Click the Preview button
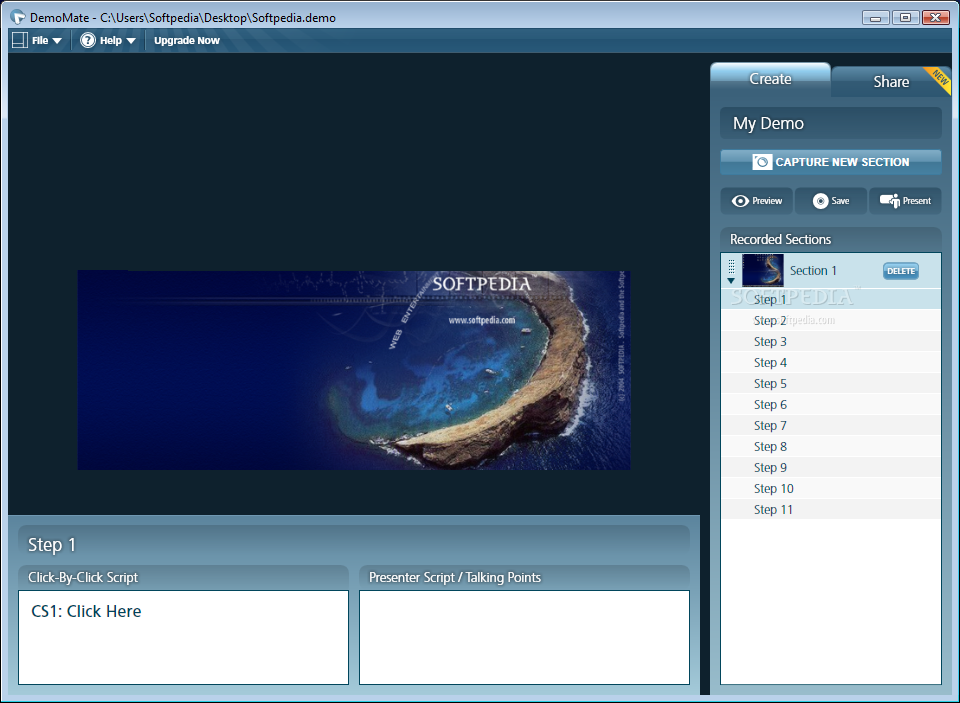 point(757,201)
